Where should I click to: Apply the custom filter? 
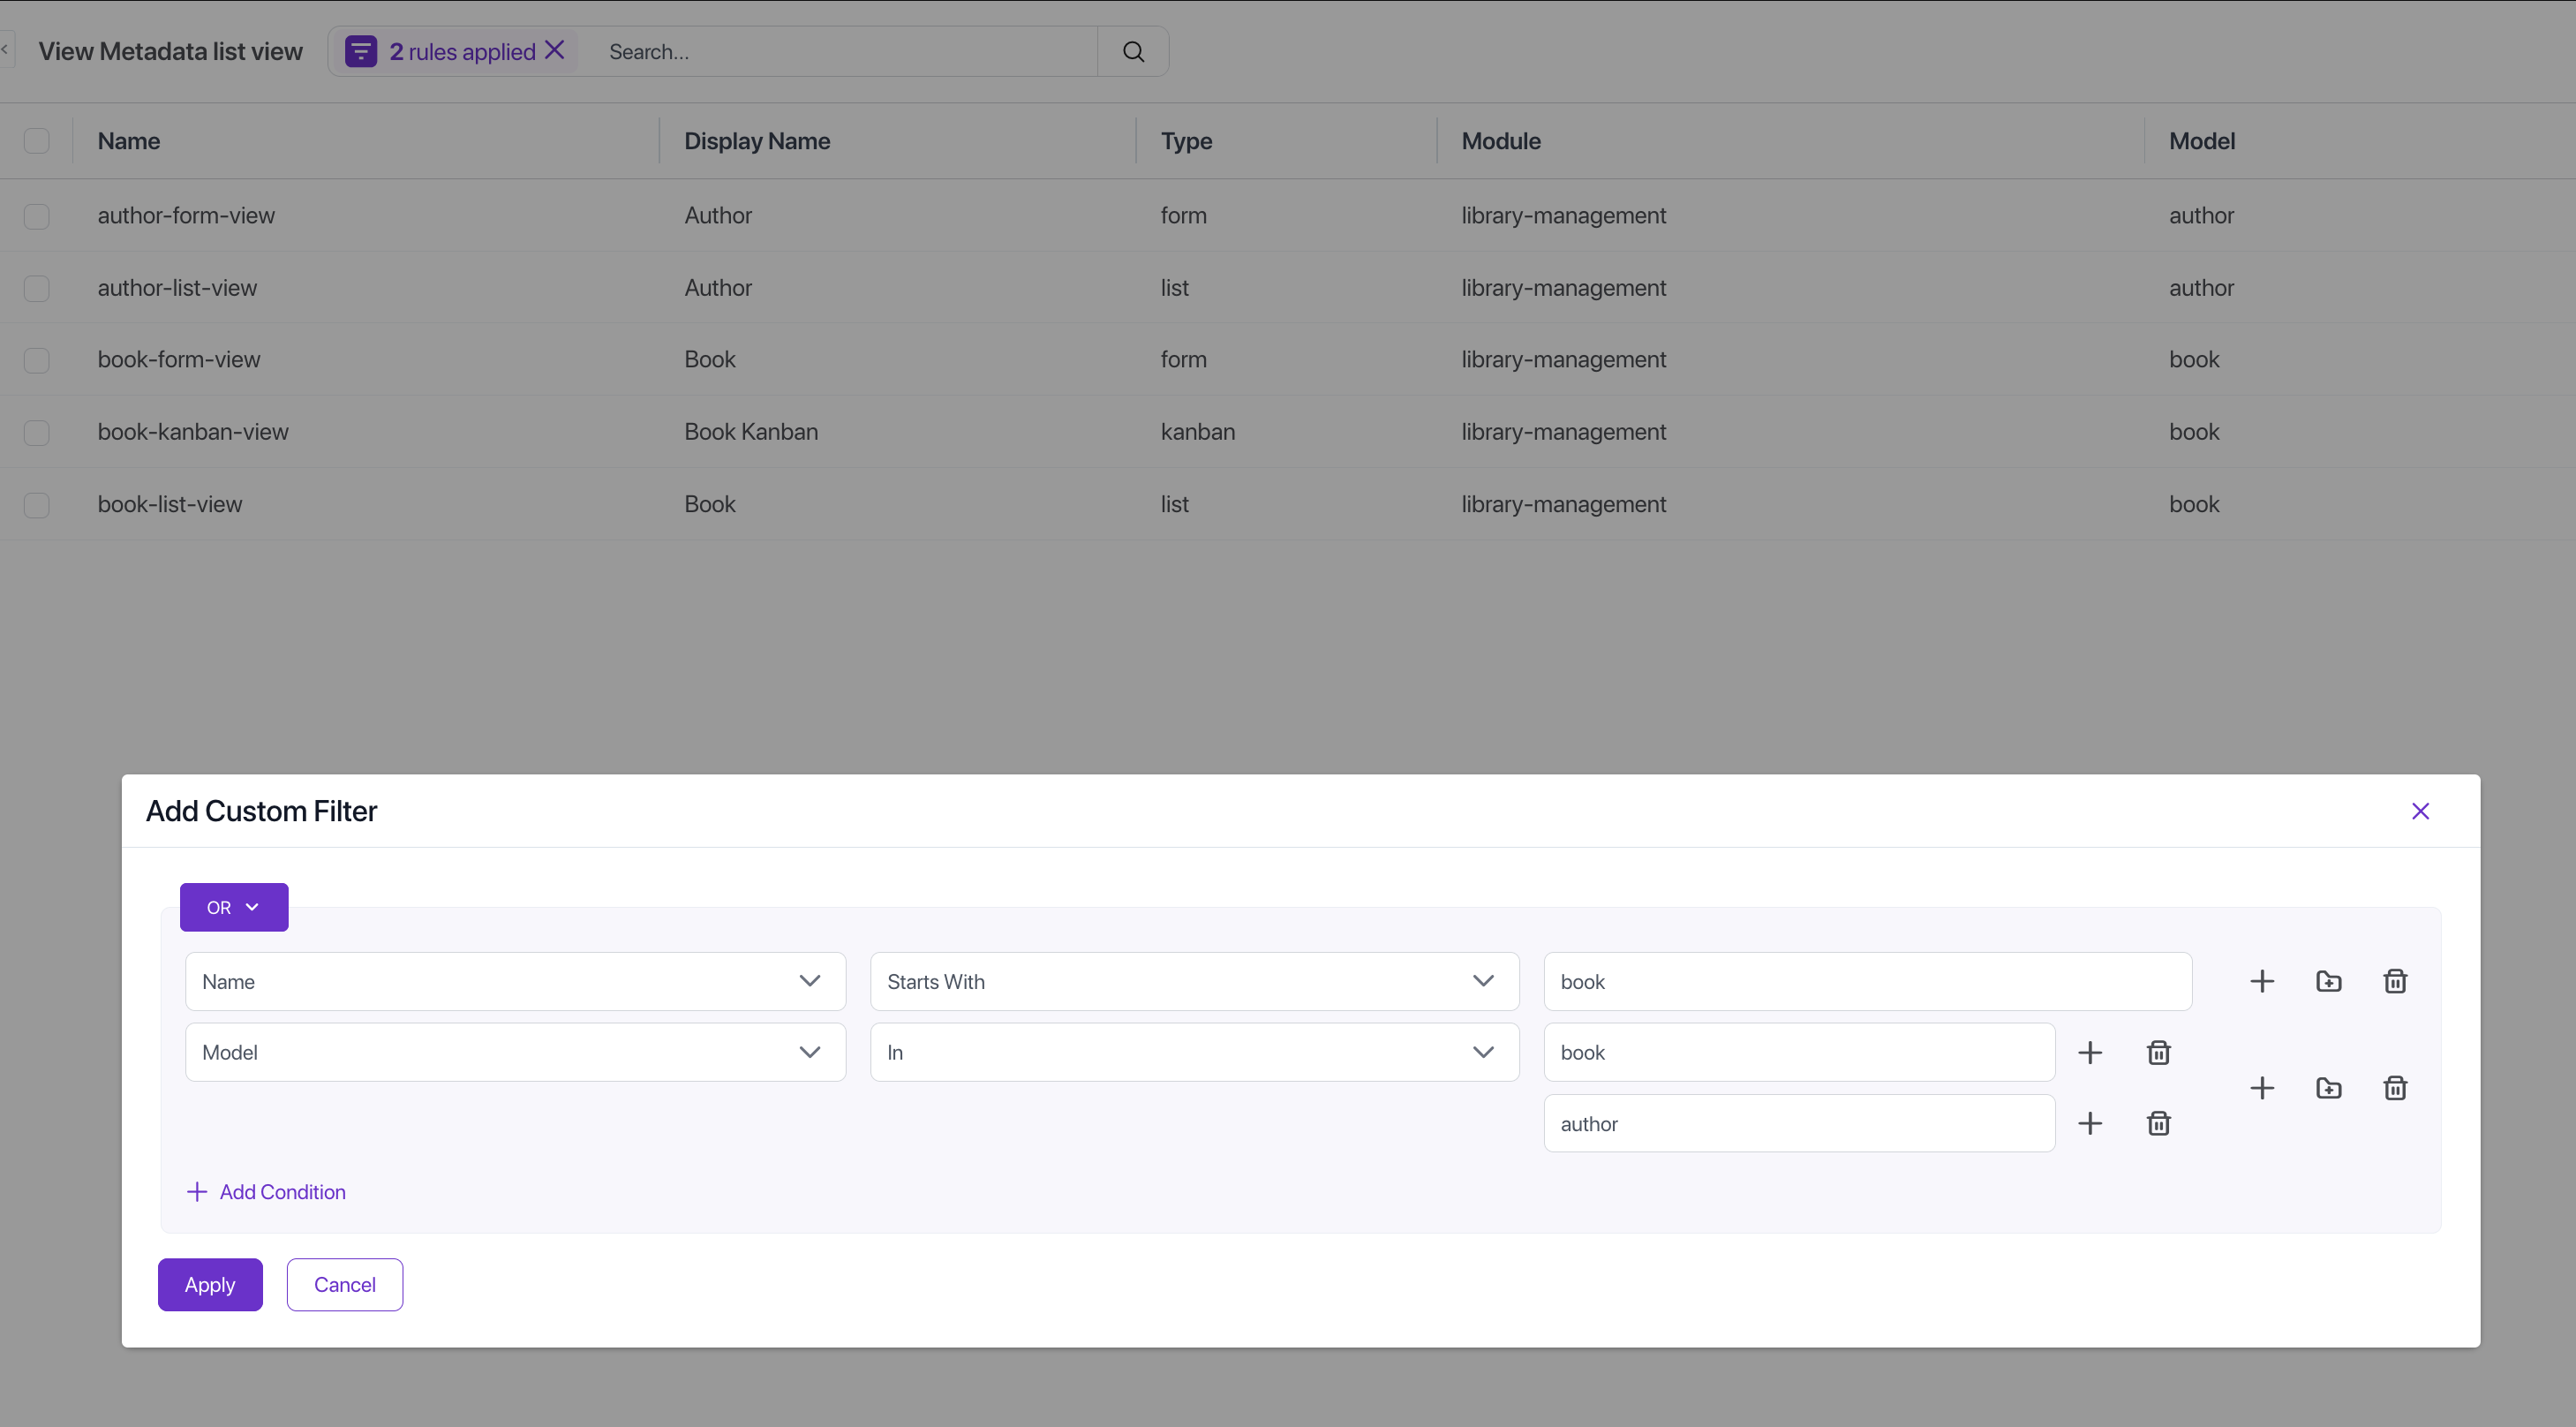pos(210,1284)
